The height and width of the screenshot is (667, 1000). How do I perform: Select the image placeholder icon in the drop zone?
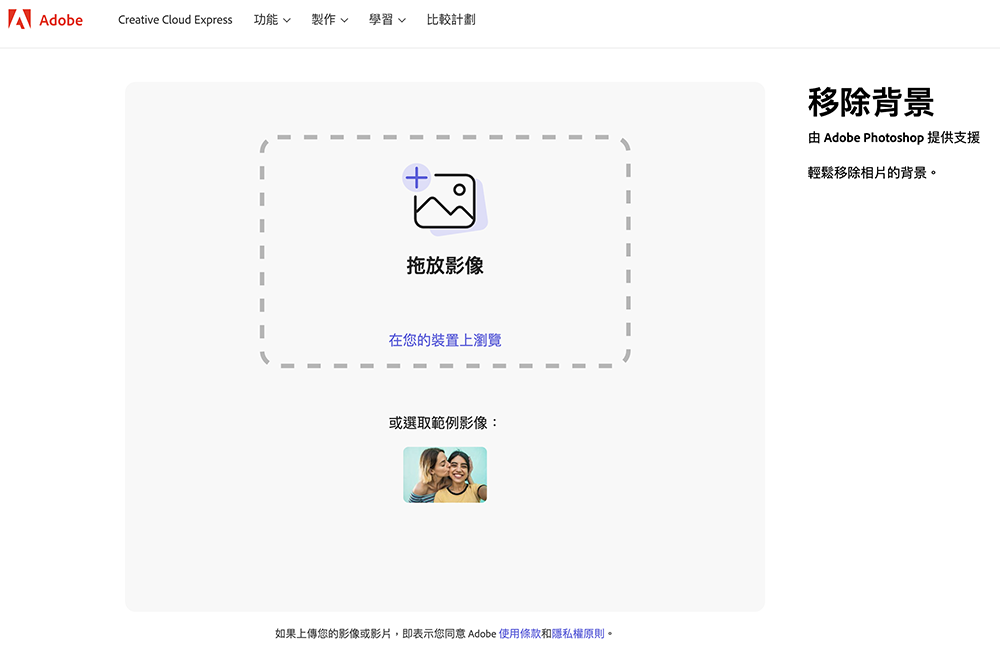click(449, 201)
